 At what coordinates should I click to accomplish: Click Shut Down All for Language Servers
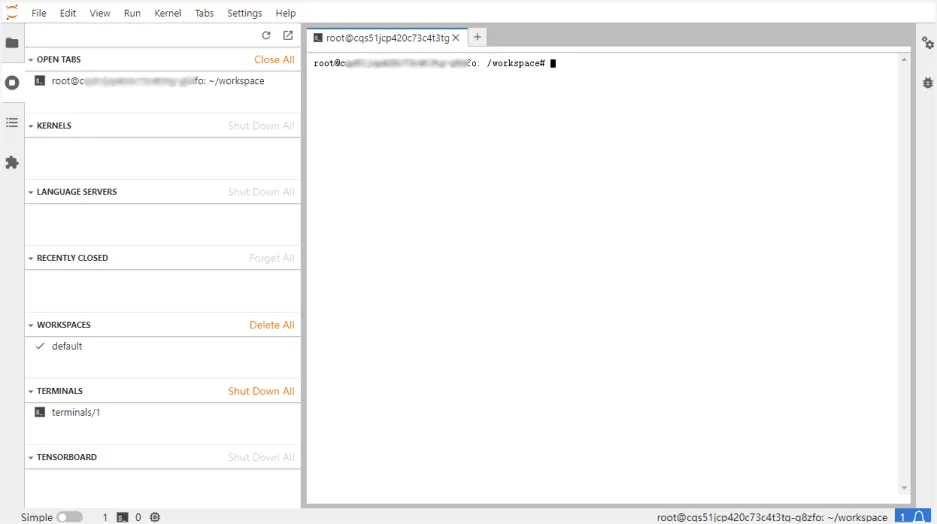(261, 192)
